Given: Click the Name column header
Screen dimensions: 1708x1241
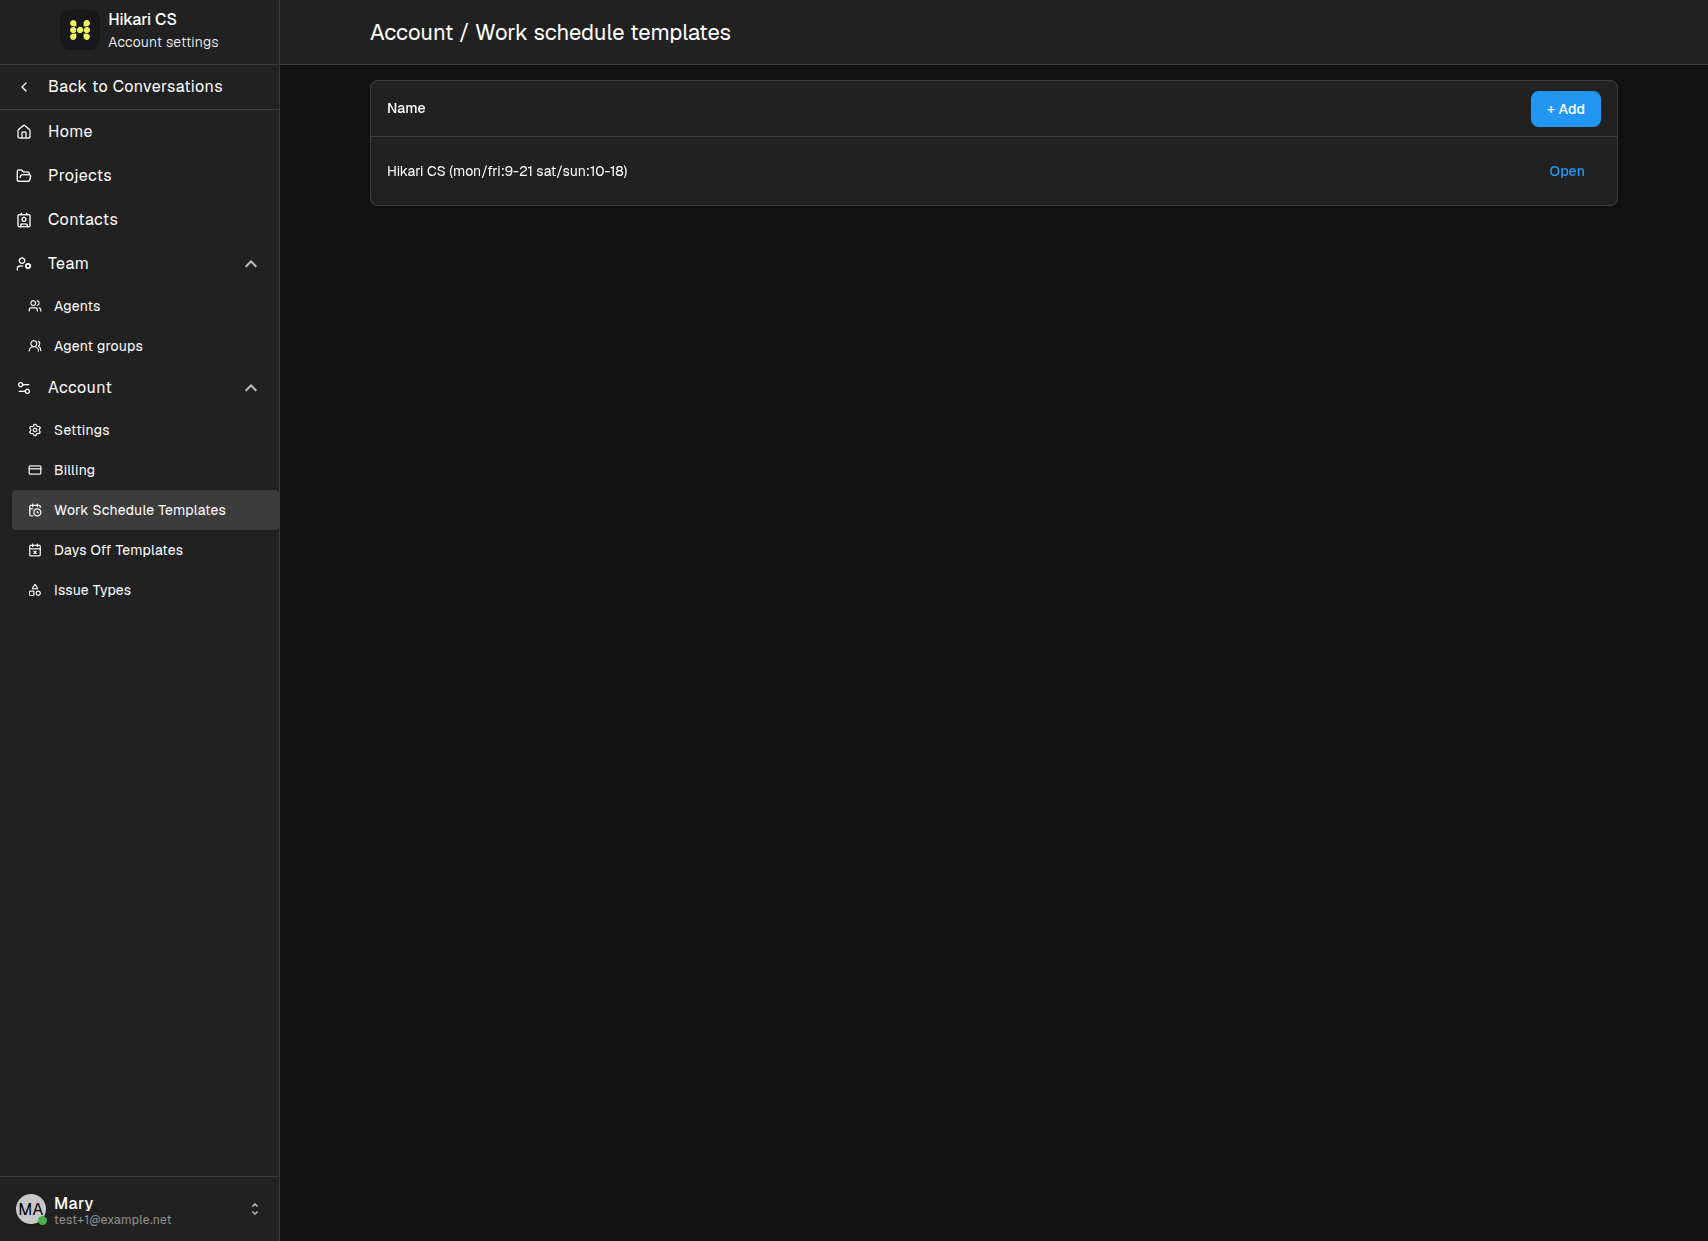Looking at the screenshot, I should tap(406, 108).
